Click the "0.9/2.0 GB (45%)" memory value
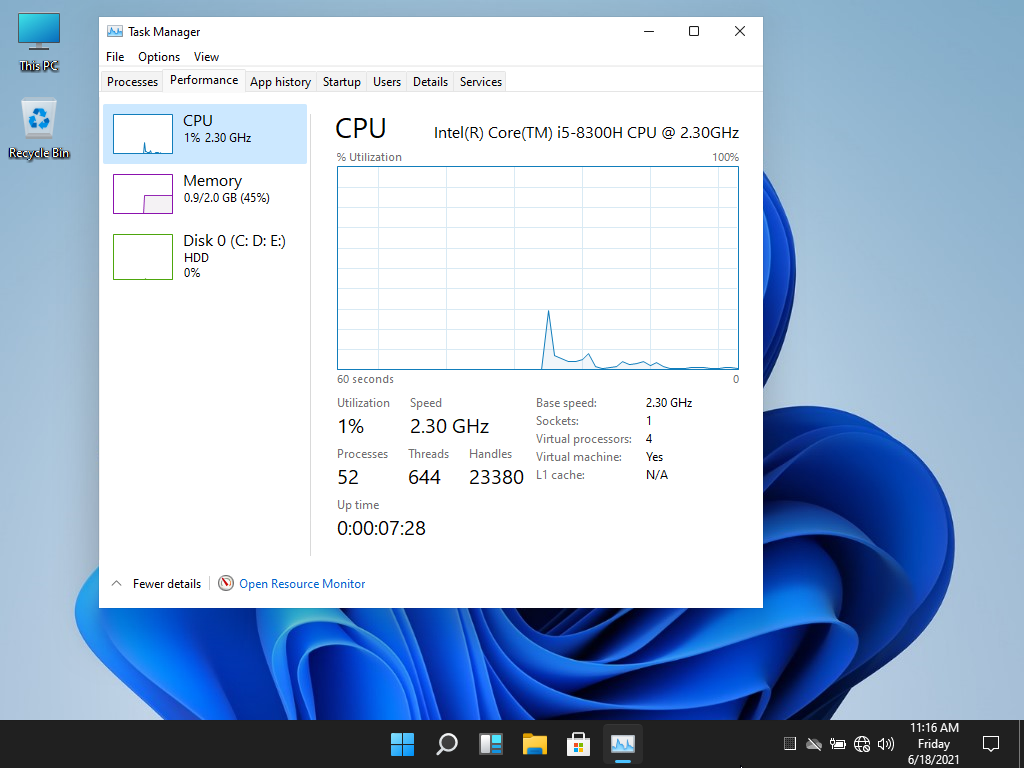This screenshot has height=768, width=1024. coord(227,198)
